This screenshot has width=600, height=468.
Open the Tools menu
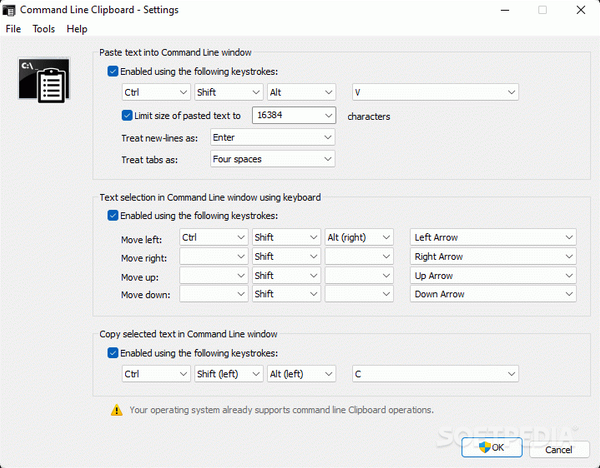click(x=44, y=29)
